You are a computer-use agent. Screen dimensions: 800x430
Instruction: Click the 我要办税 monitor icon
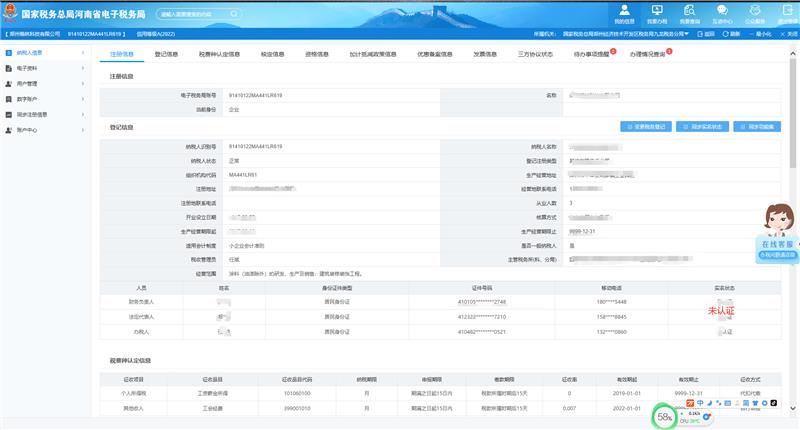coord(657,12)
